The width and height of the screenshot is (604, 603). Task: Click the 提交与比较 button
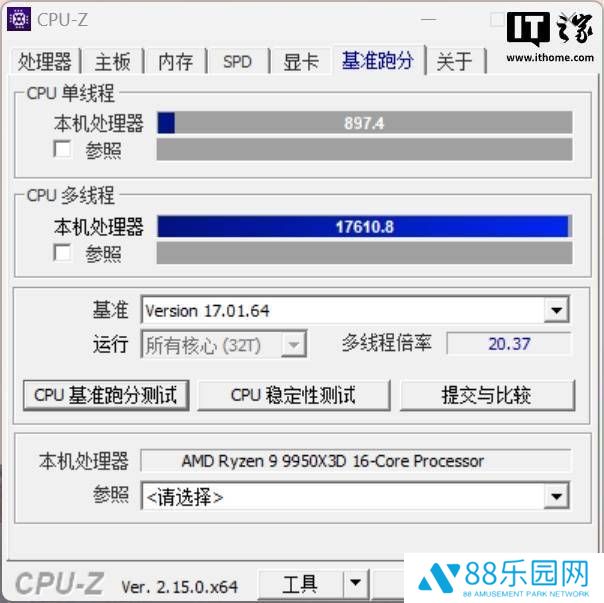487,395
